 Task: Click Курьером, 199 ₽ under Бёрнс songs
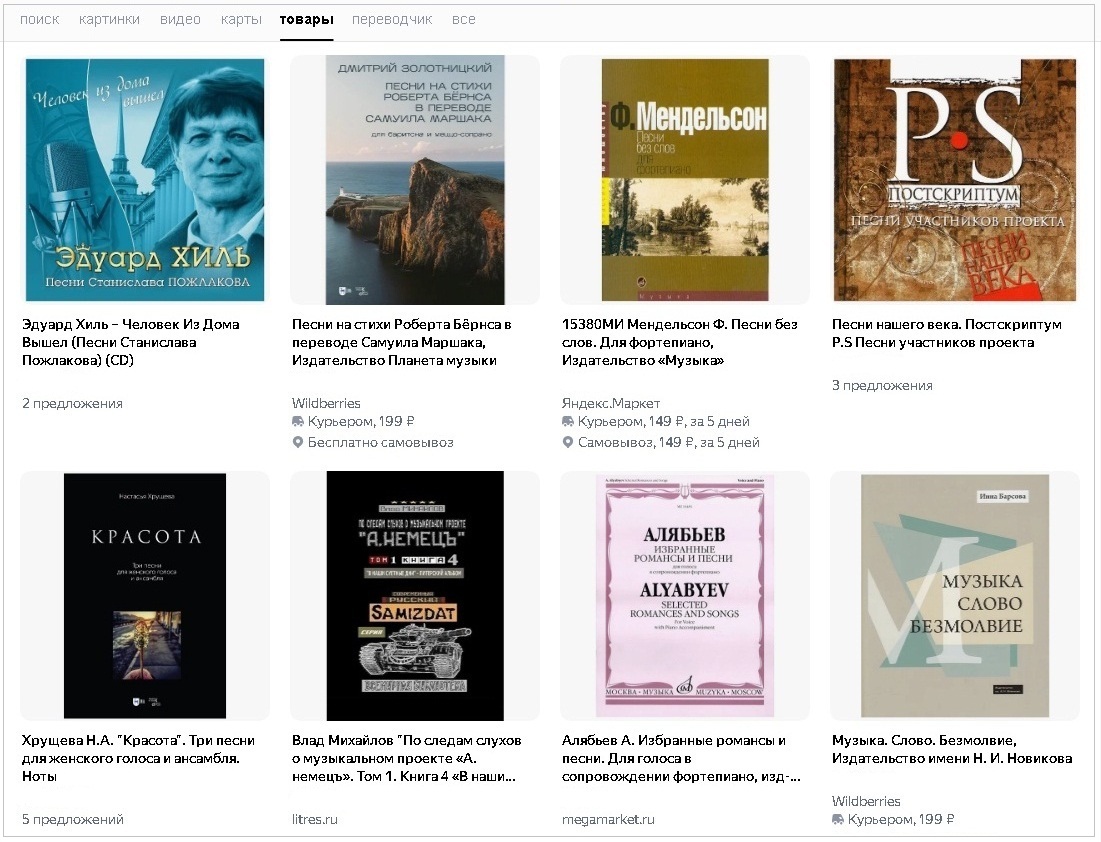[x=361, y=421]
